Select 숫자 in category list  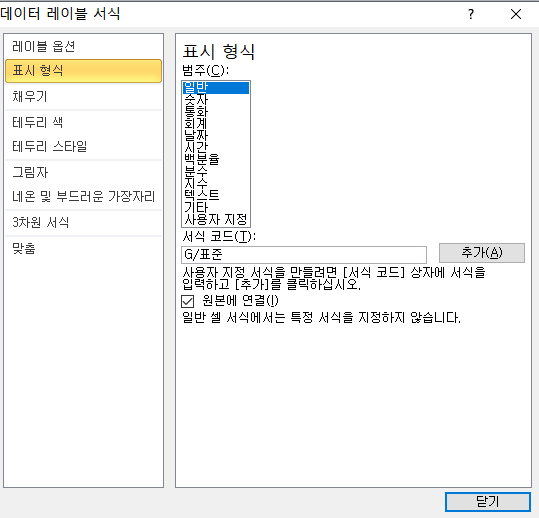(x=216, y=100)
